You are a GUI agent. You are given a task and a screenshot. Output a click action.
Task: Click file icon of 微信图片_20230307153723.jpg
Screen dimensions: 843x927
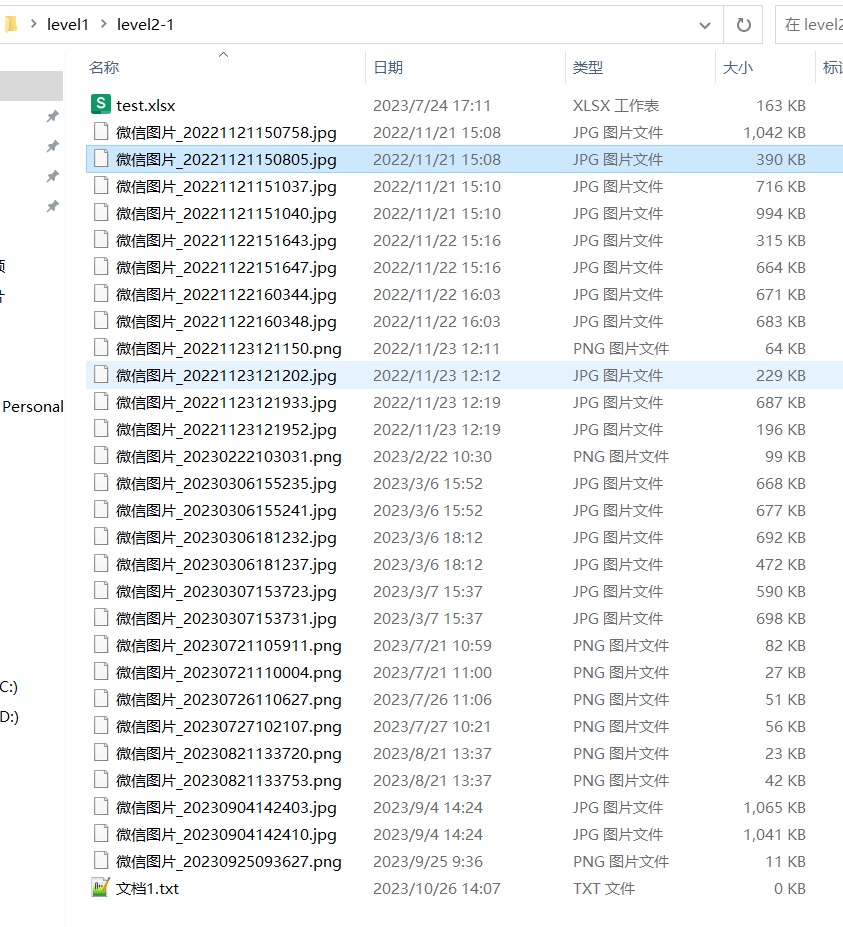[101, 591]
